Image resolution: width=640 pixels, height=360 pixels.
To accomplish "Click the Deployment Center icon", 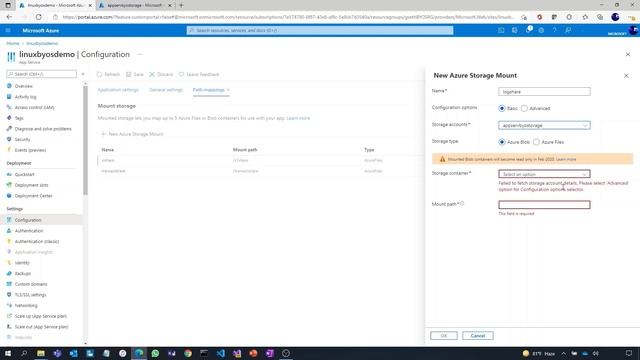I will point(9,196).
